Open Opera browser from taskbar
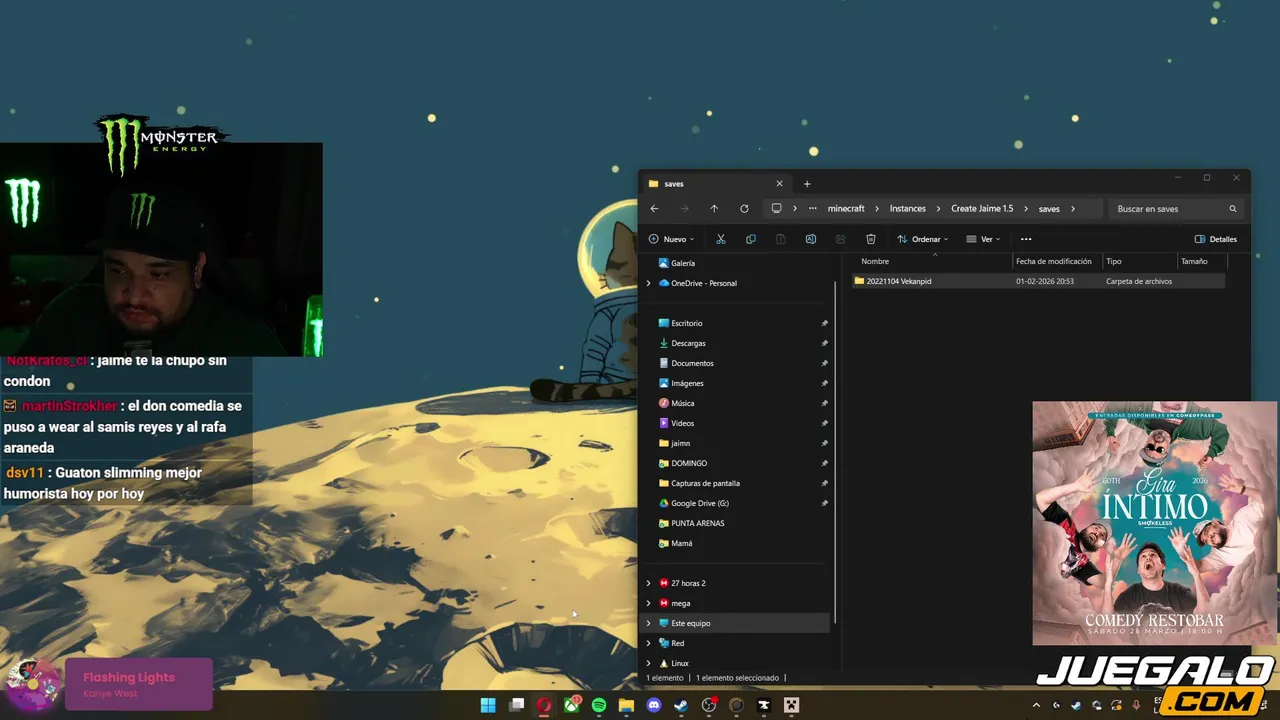Viewport: 1280px width, 720px height. click(x=544, y=705)
